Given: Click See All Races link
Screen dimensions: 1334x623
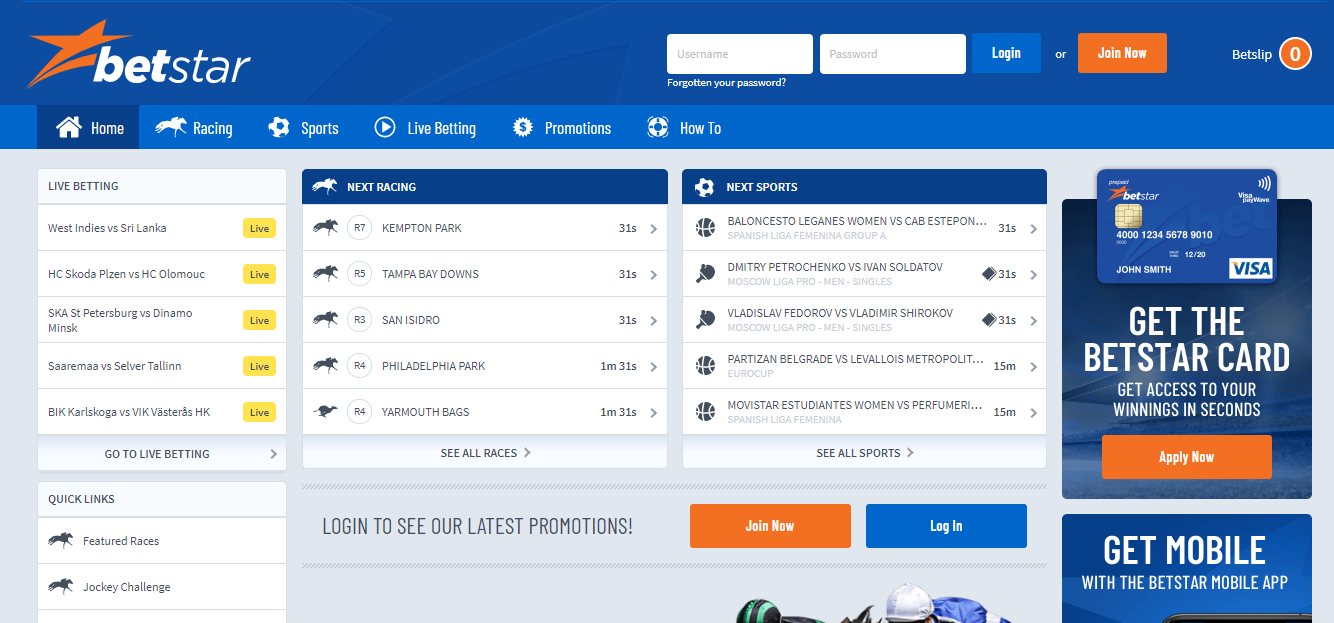Looking at the screenshot, I should coord(485,453).
